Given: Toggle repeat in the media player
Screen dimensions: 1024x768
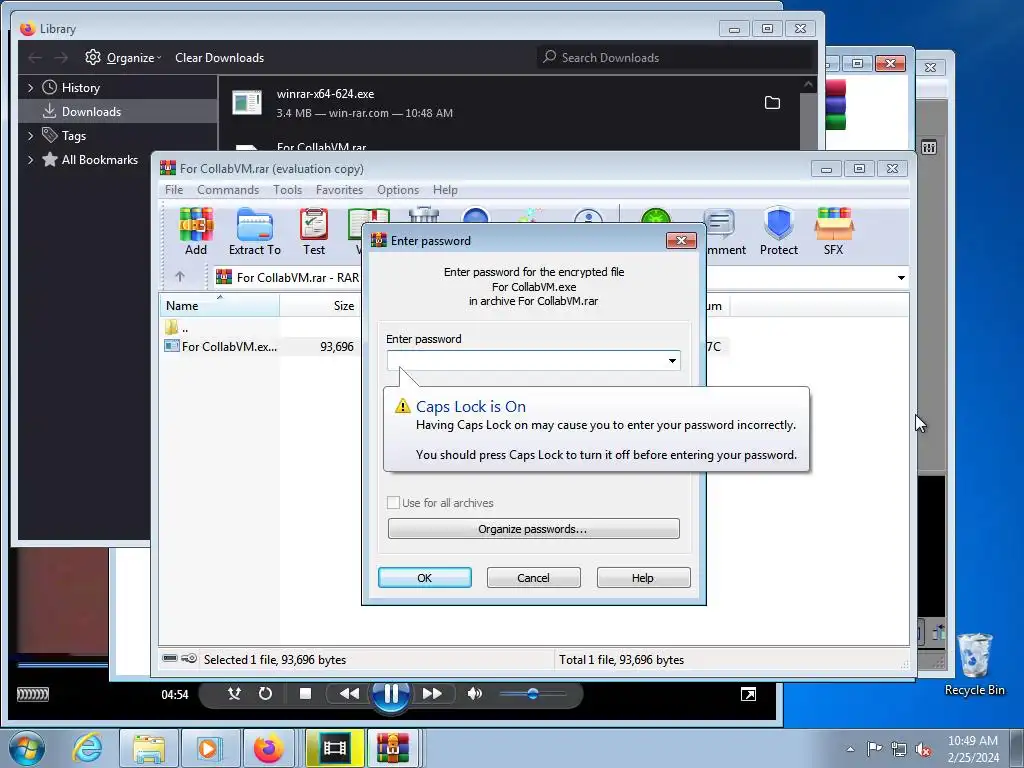Looking at the screenshot, I should (265, 694).
